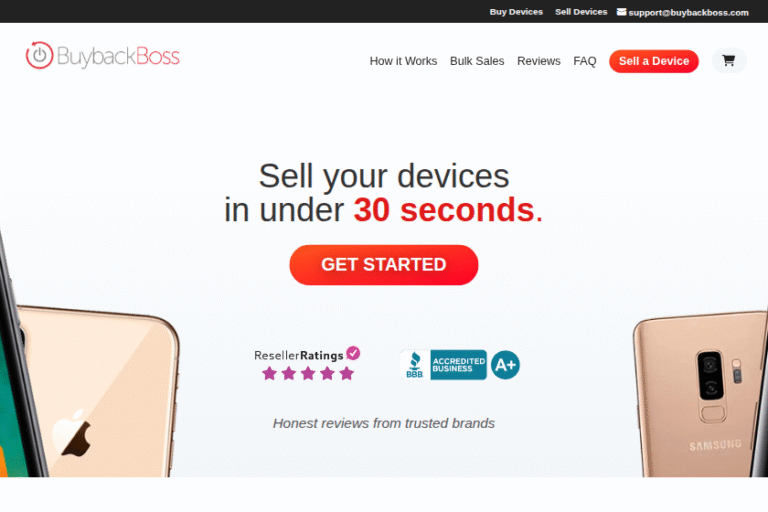Click the BBB torch logo badge
768x512 pixels.
415,365
